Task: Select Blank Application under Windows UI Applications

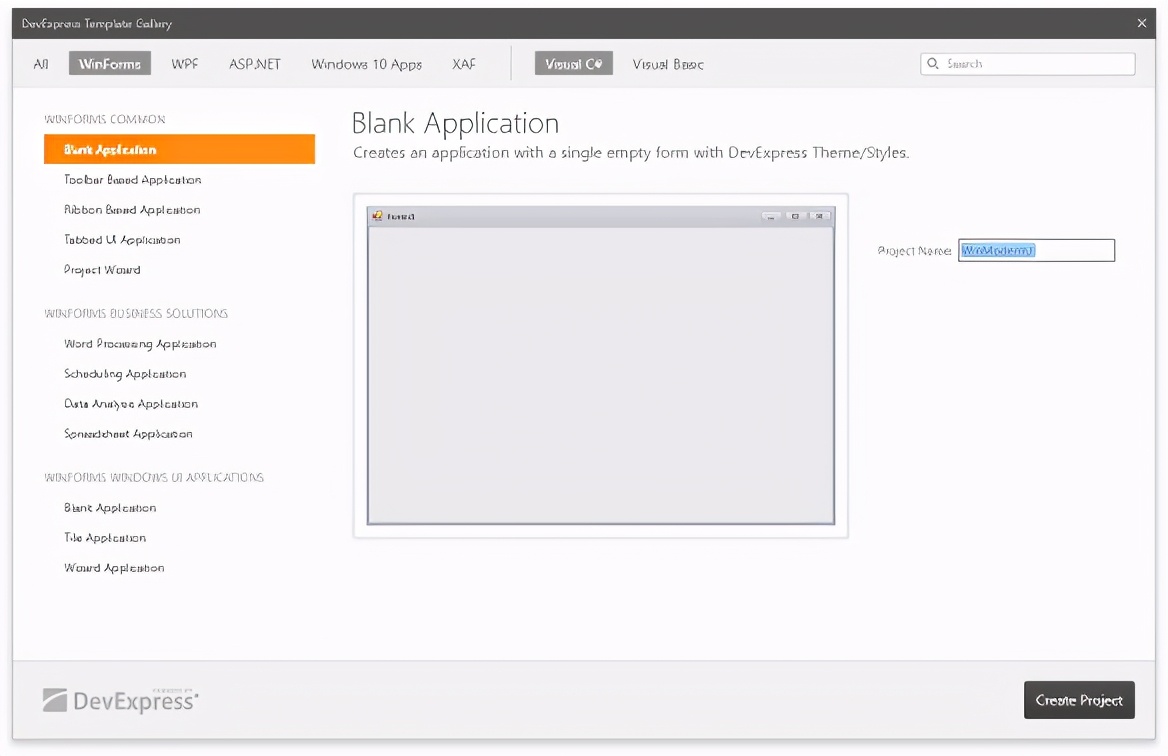Action: click(x=110, y=508)
